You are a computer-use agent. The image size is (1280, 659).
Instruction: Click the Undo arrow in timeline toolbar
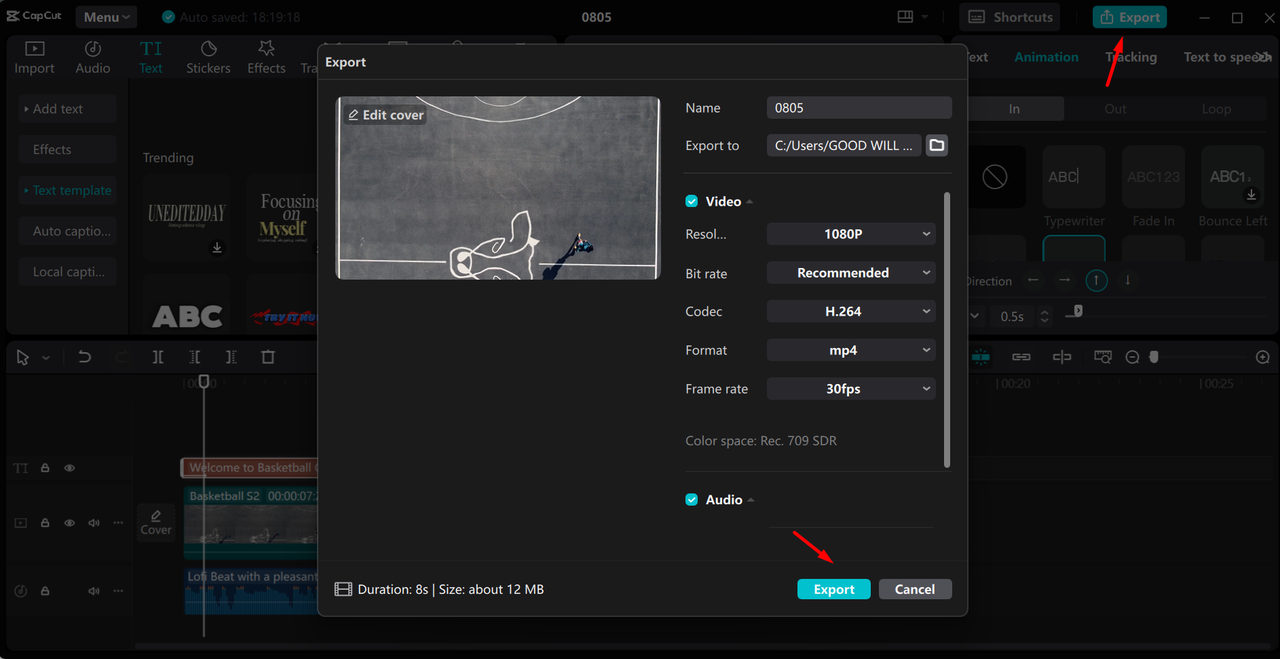click(x=85, y=357)
